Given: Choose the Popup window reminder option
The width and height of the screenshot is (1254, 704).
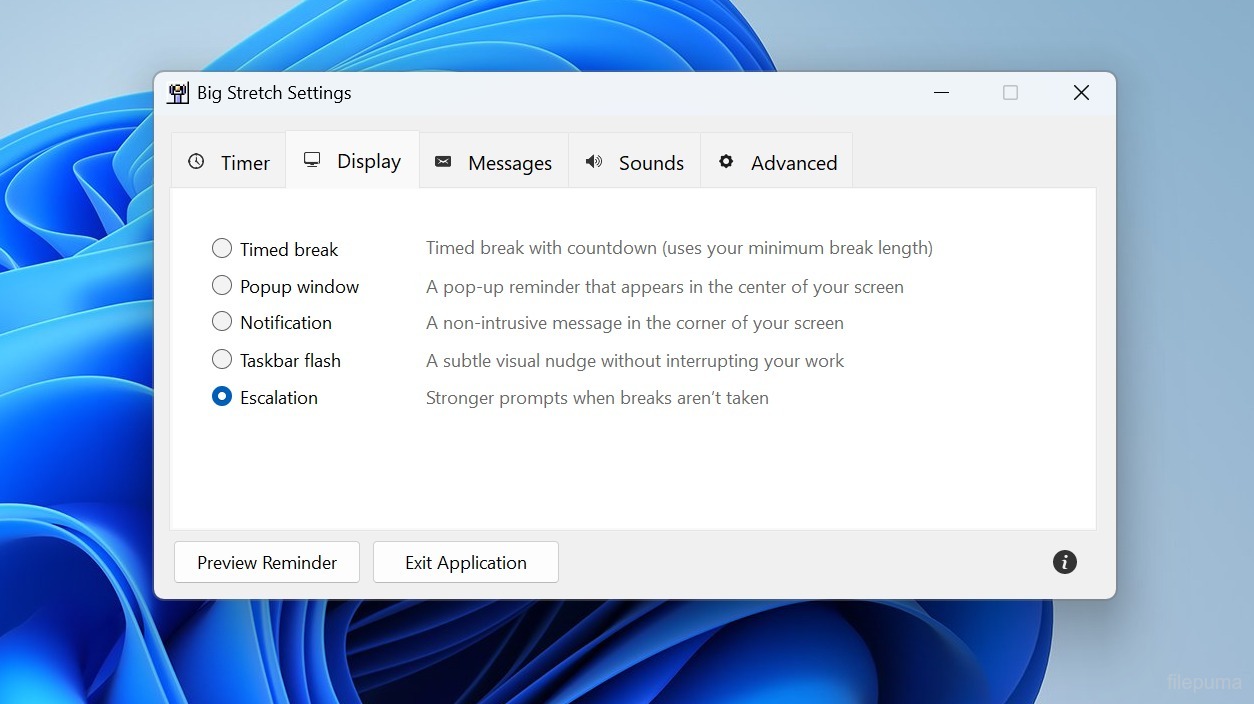Looking at the screenshot, I should coord(222,286).
